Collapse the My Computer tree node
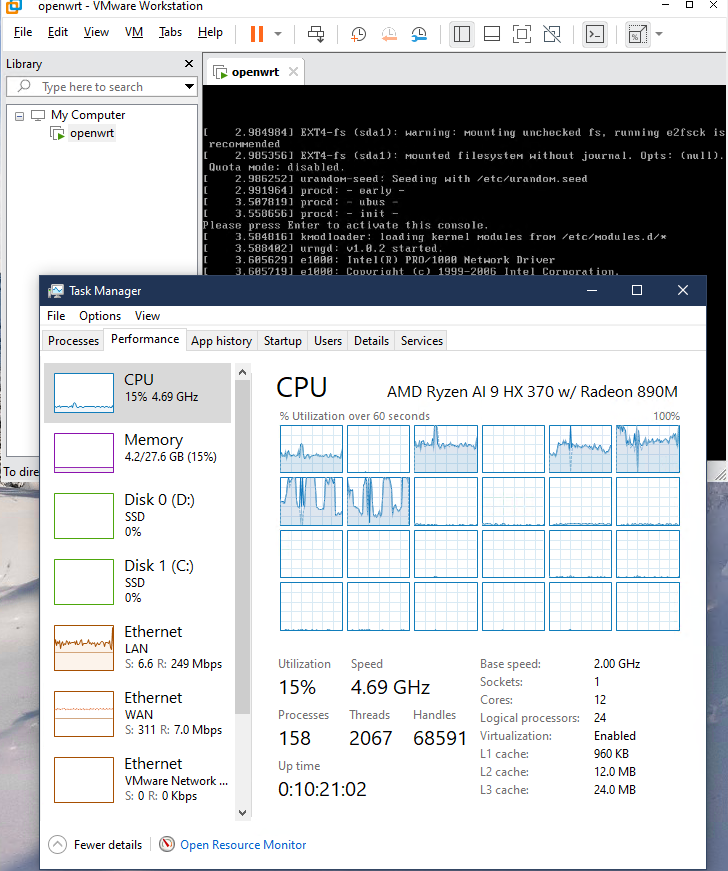Image resolution: width=728 pixels, height=871 pixels. pyautogui.click(x=19, y=115)
